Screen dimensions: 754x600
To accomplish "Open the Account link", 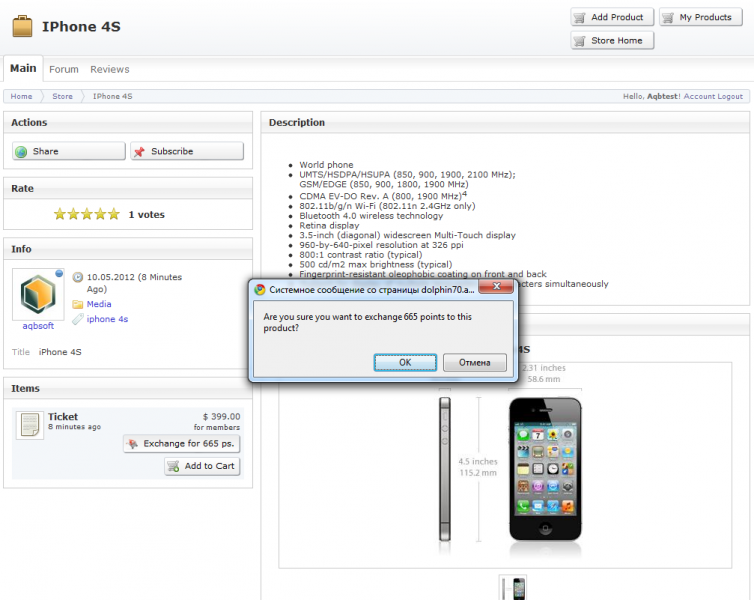I will point(699,96).
